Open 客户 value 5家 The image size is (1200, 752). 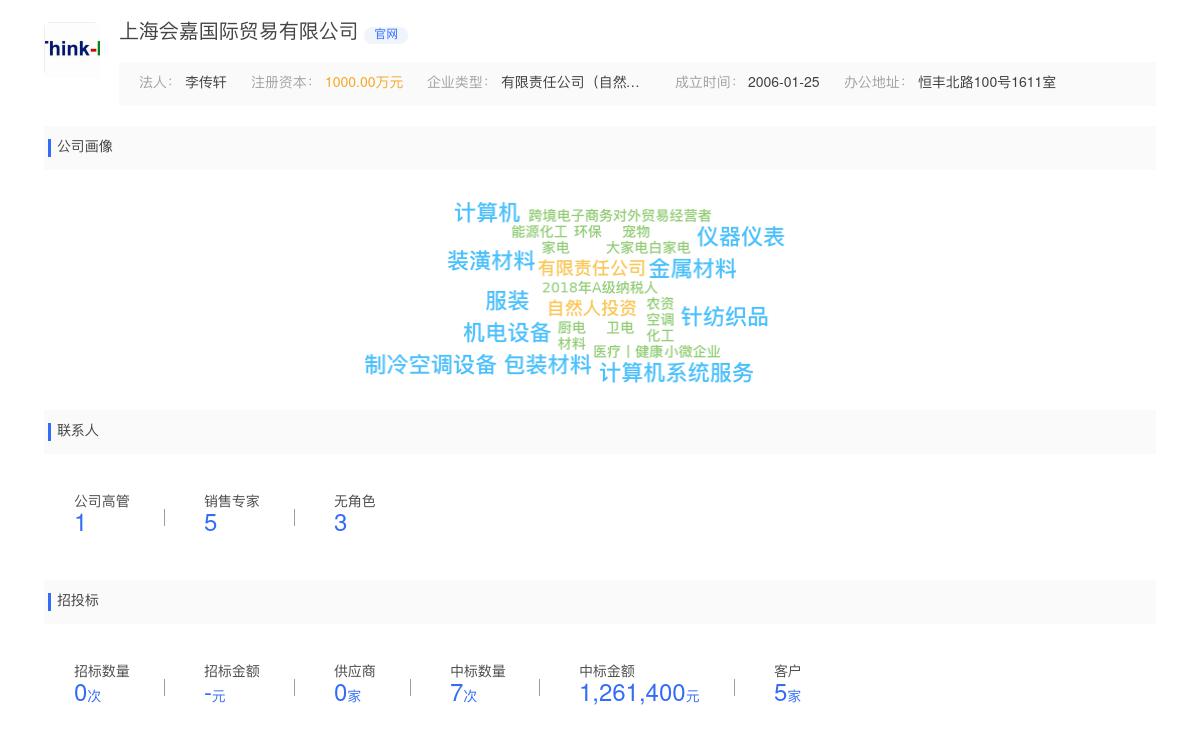tap(788, 693)
